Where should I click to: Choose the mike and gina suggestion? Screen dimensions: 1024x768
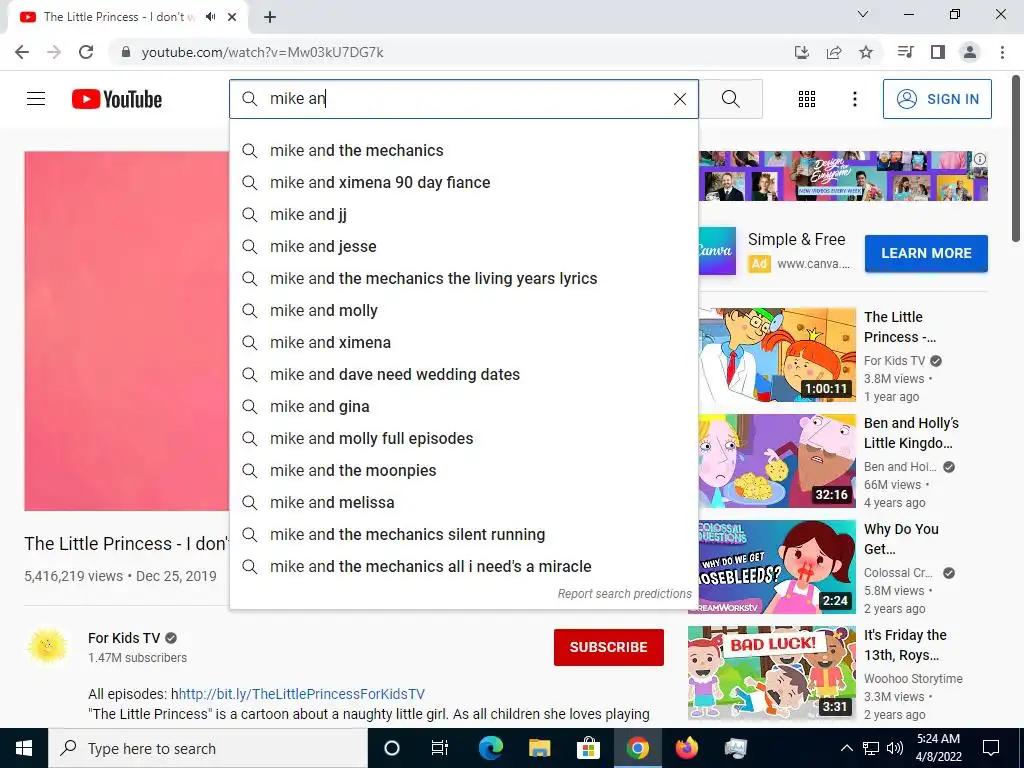pos(464,406)
